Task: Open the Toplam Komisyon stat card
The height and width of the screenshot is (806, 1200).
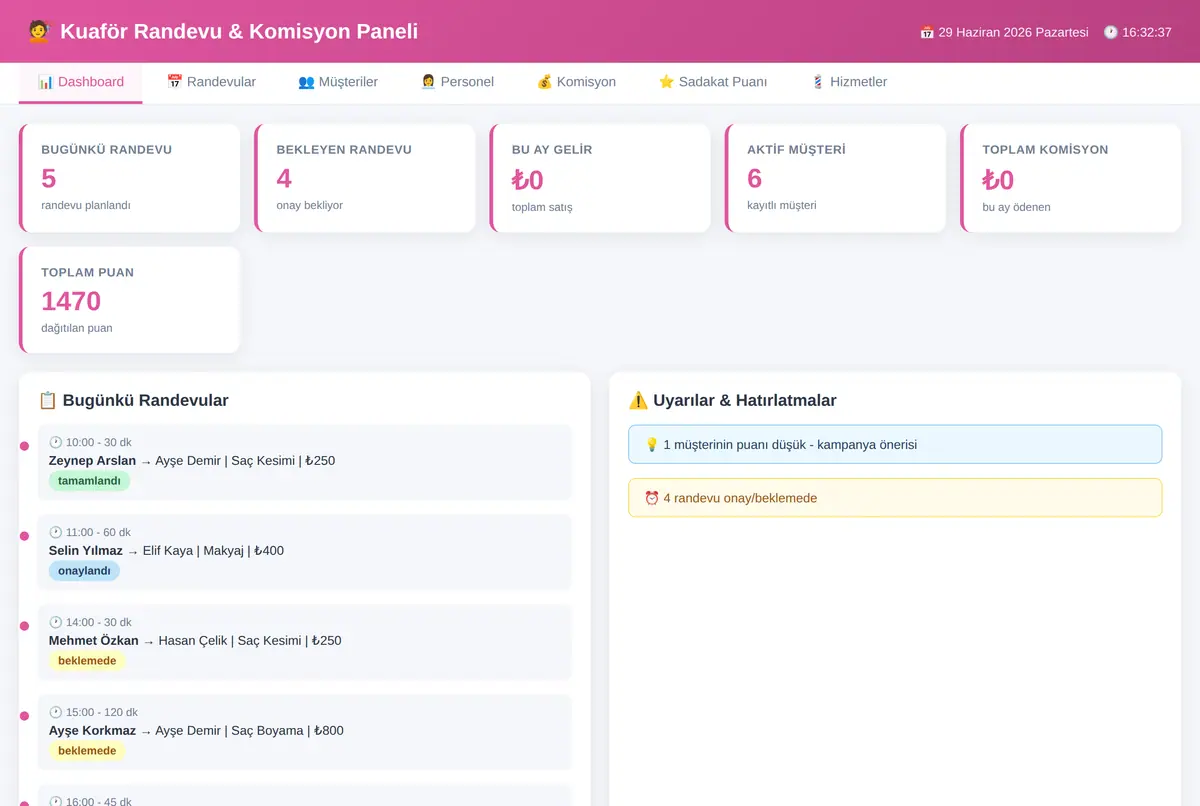Action: coord(1070,178)
